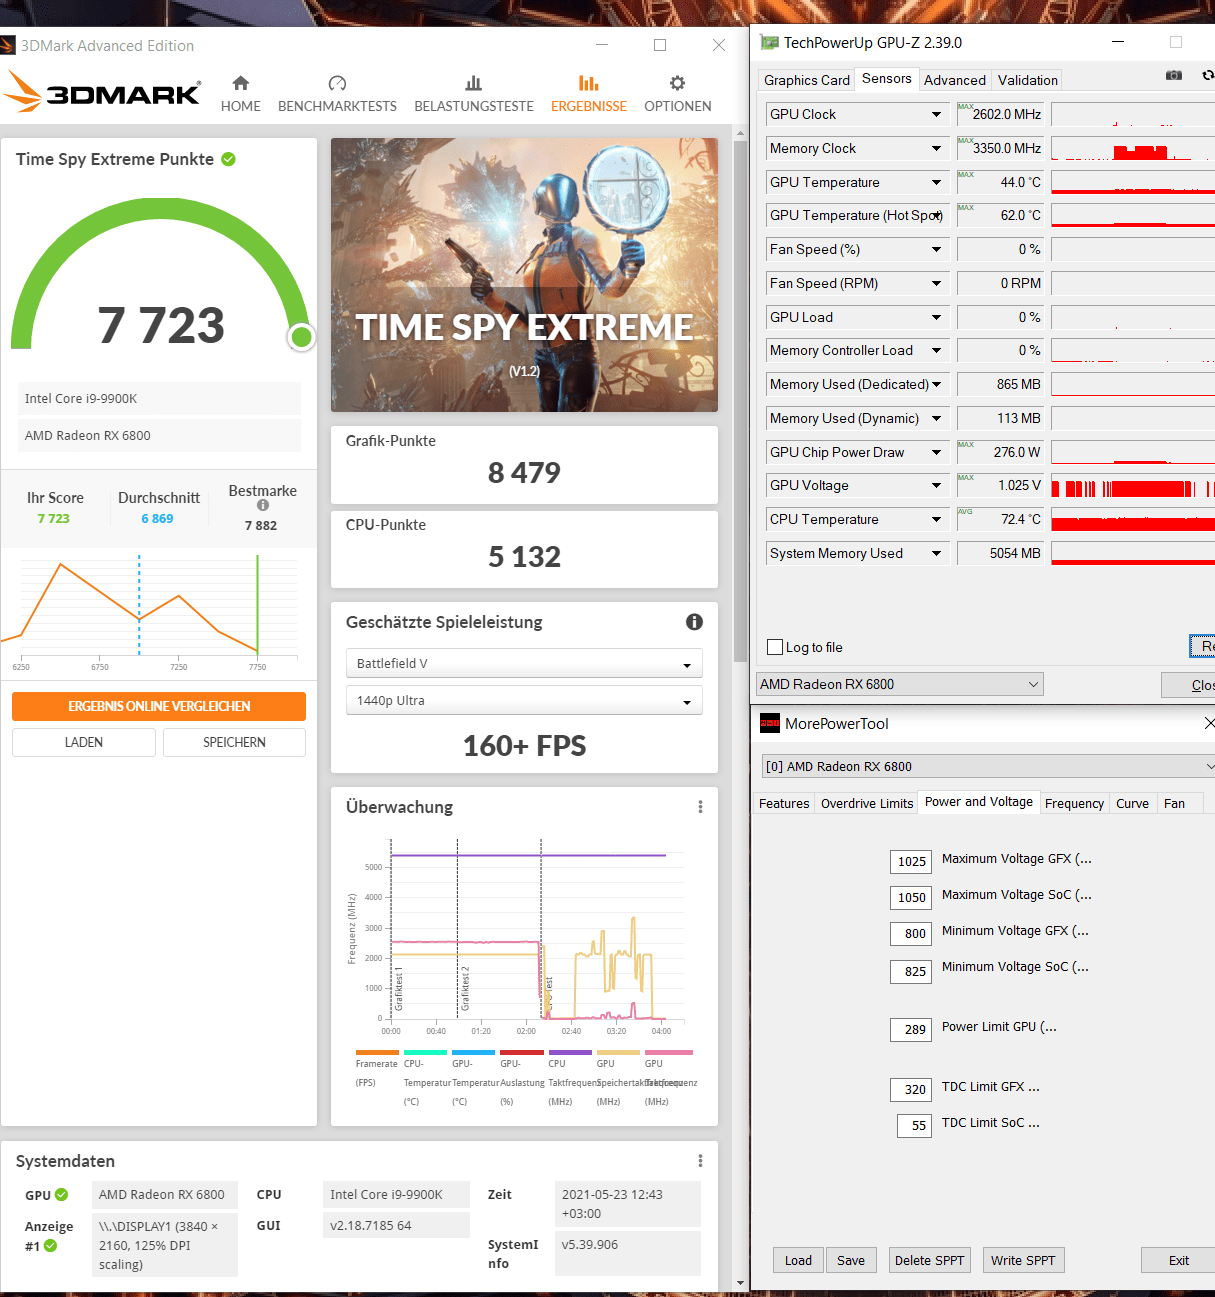
Task: Click the 3DMark logo
Action: [102, 93]
